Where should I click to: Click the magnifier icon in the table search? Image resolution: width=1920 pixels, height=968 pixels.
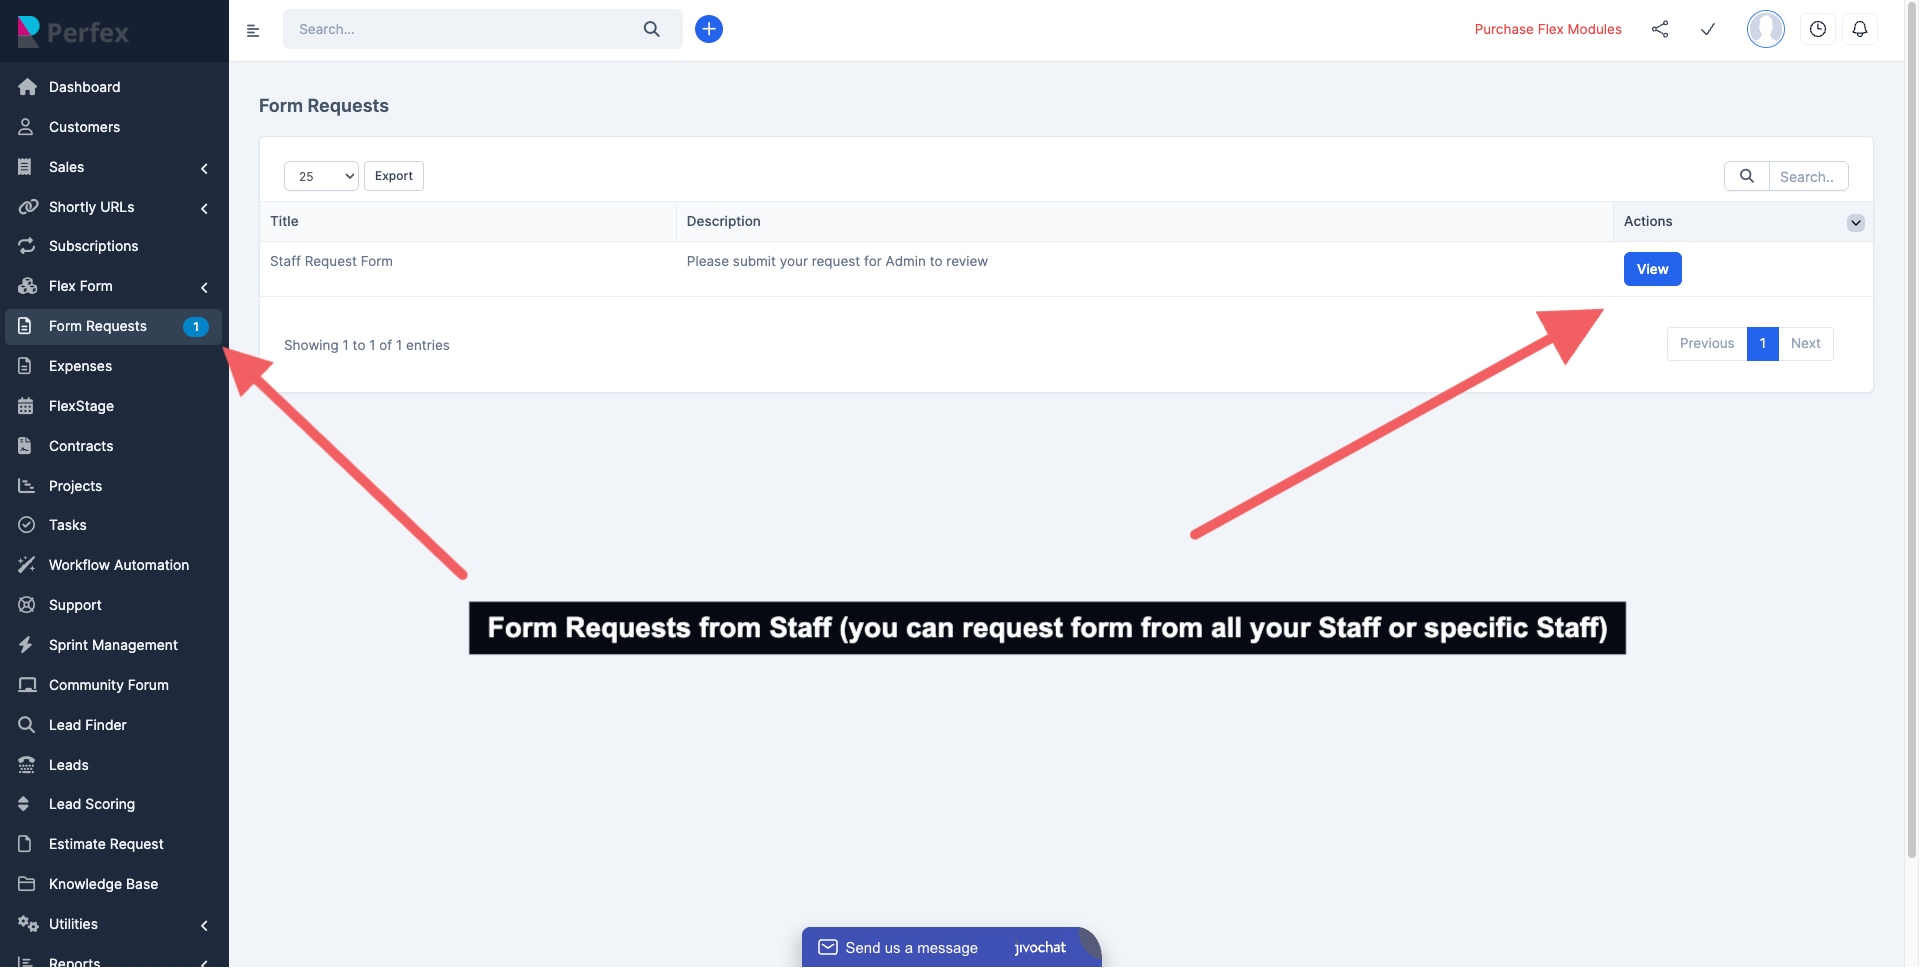coord(1747,176)
